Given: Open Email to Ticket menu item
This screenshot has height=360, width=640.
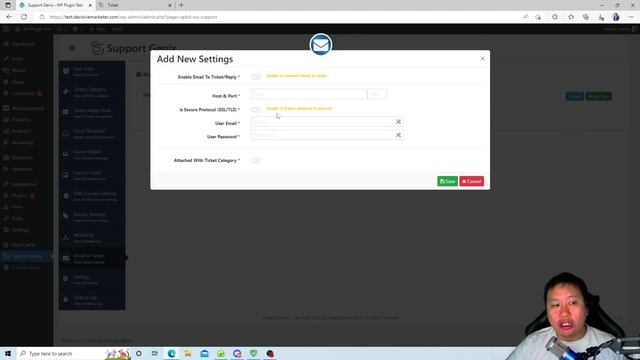Looking at the screenshot, I should pos(91,258).
